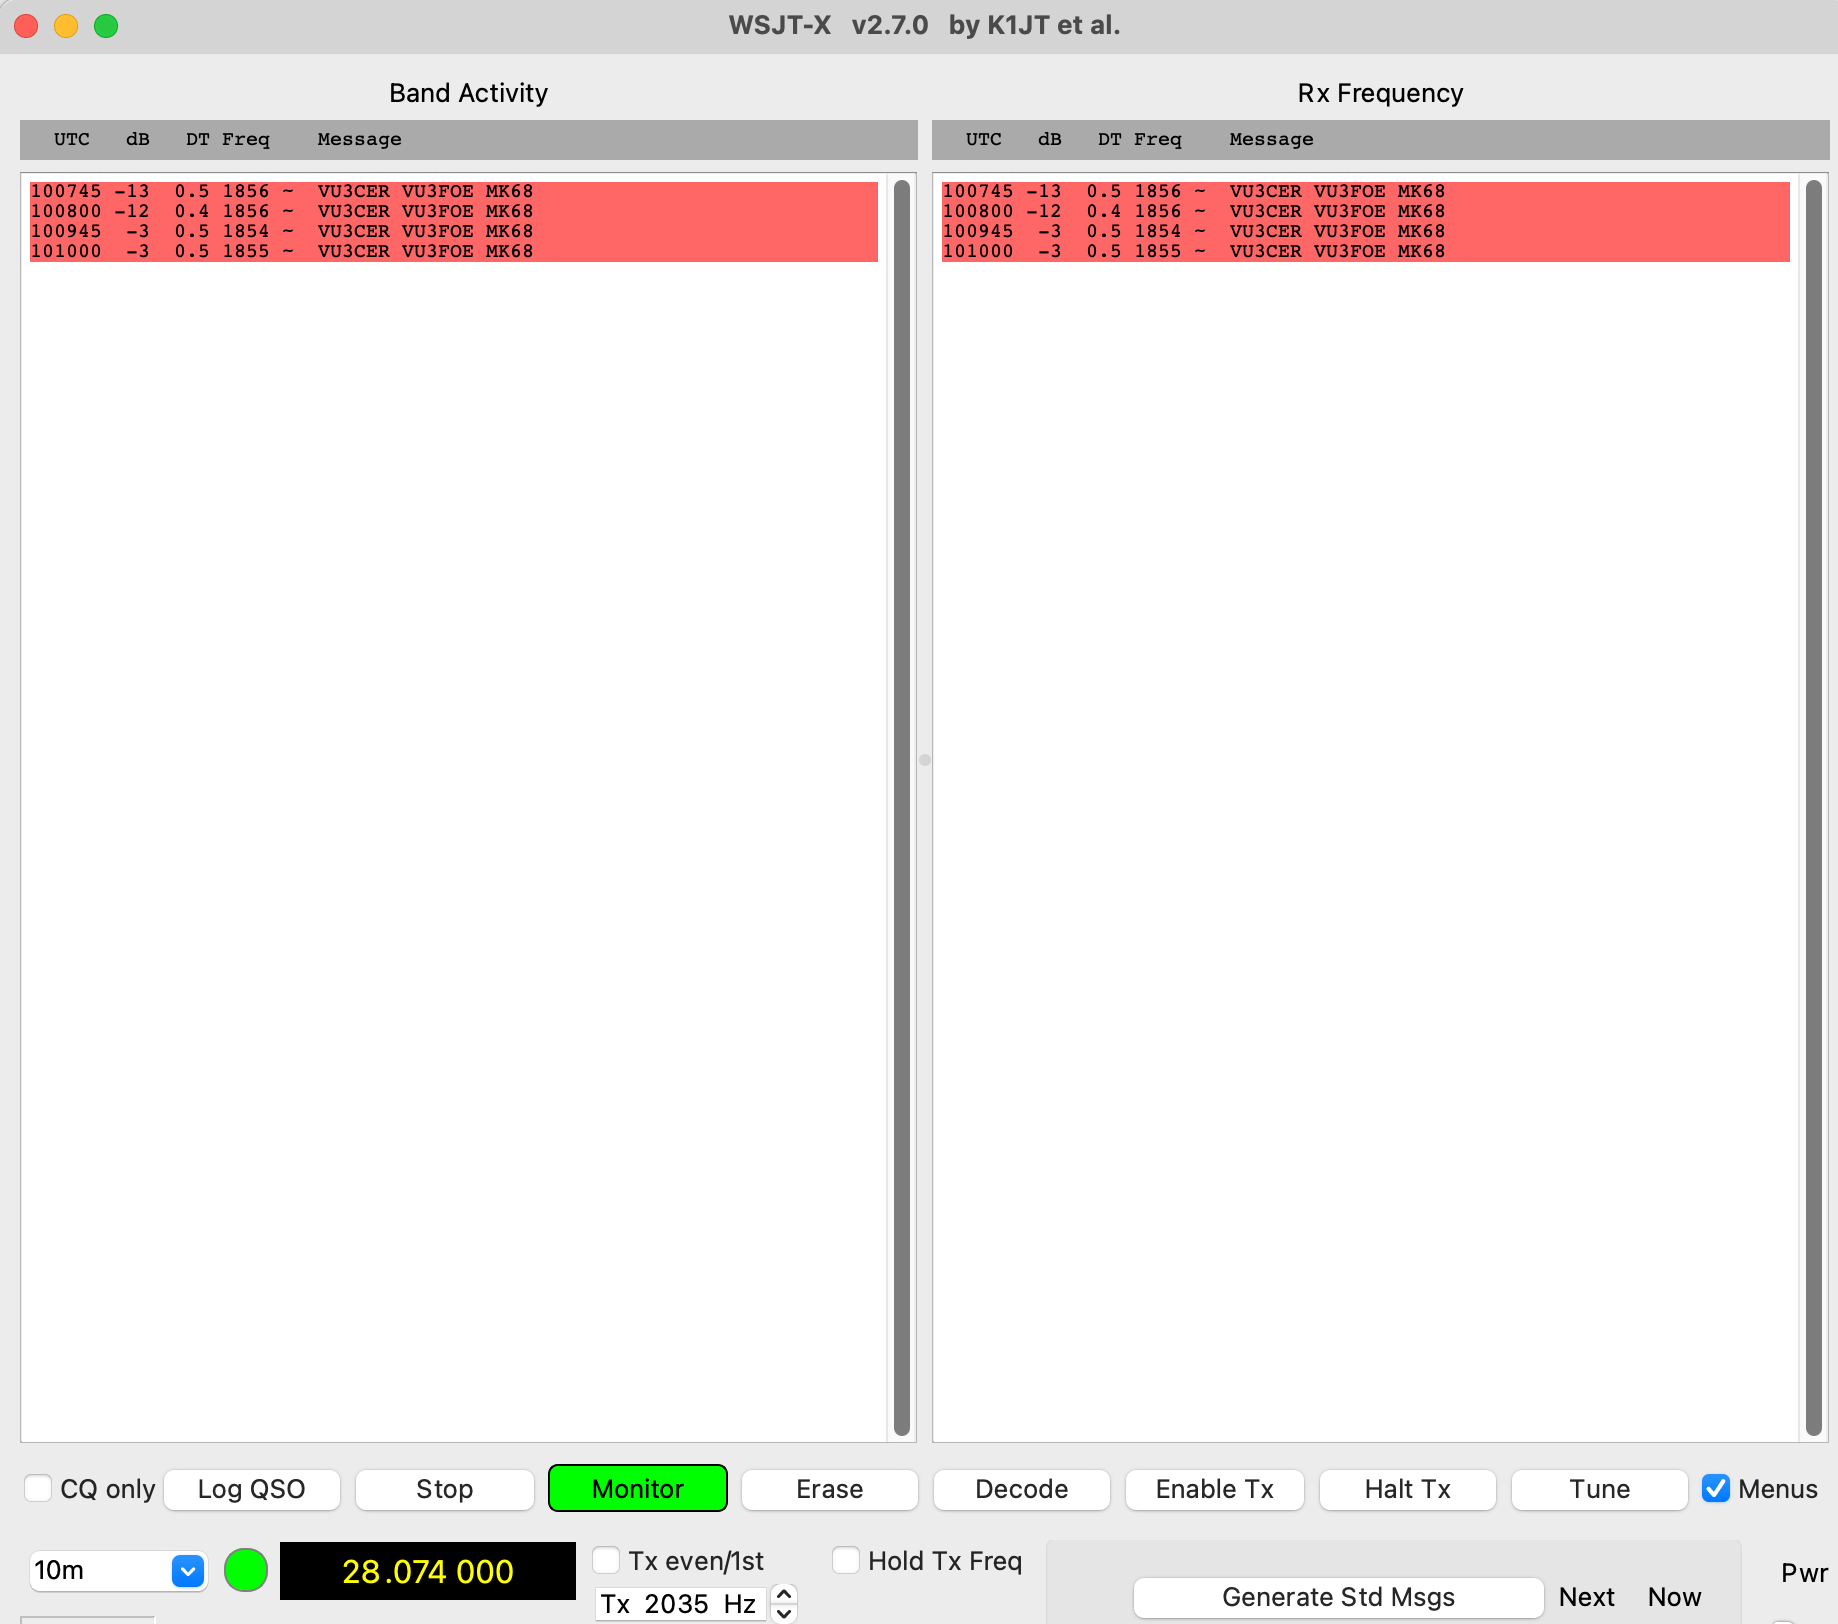Uncheck the Menus checkbox

click(1716, 1488)
